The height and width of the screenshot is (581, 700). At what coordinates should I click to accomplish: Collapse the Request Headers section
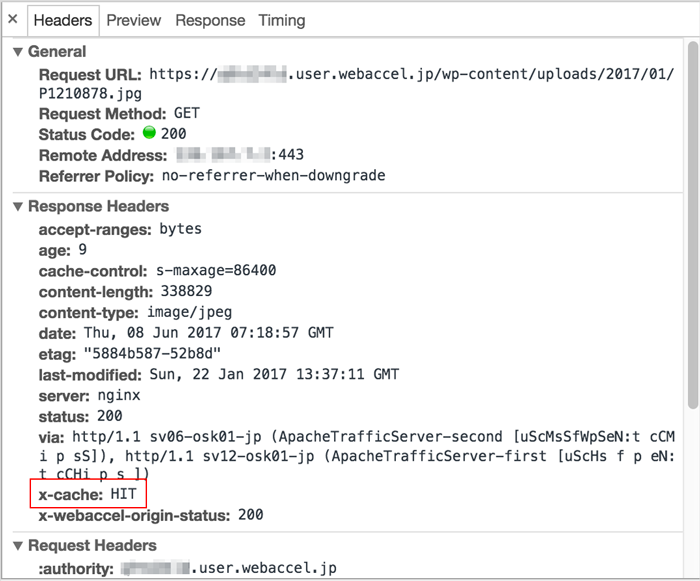pyautogui.click(x=18, y=546)
